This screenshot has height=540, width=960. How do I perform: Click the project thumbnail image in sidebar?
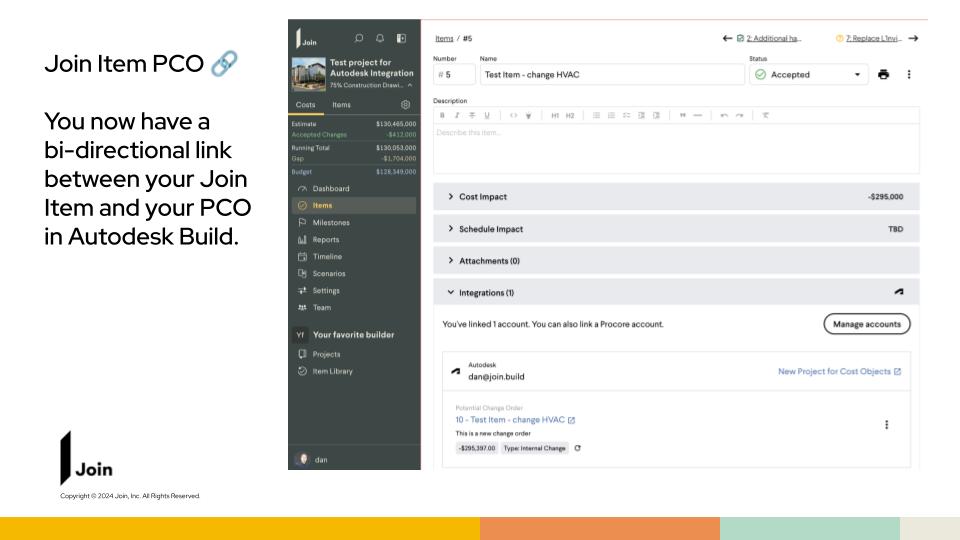(x=309, y=74)
